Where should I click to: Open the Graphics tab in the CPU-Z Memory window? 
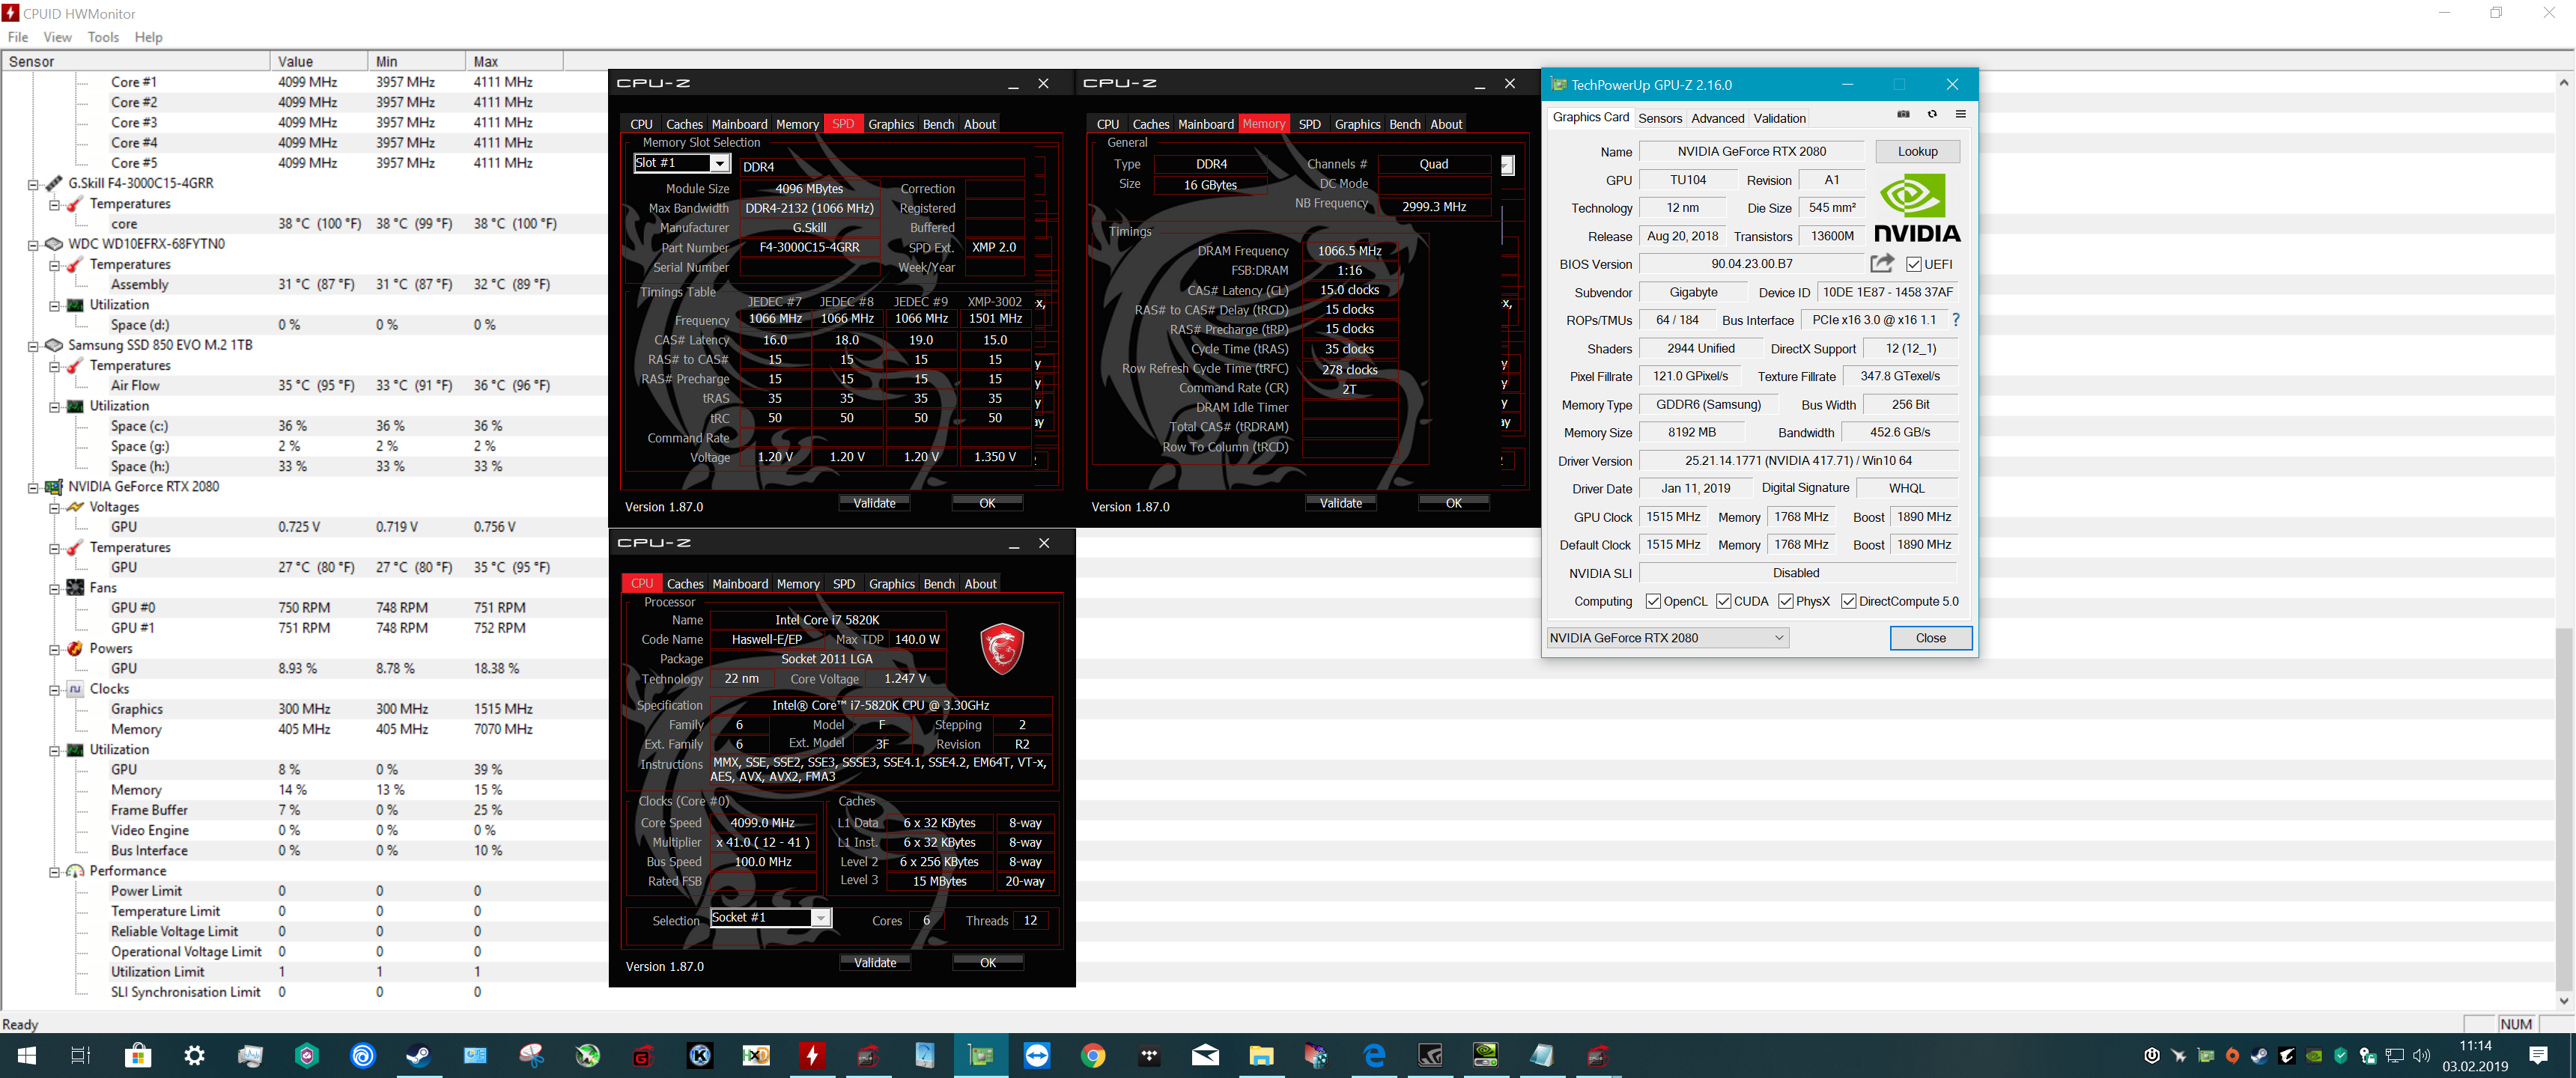coord(1357,124)
